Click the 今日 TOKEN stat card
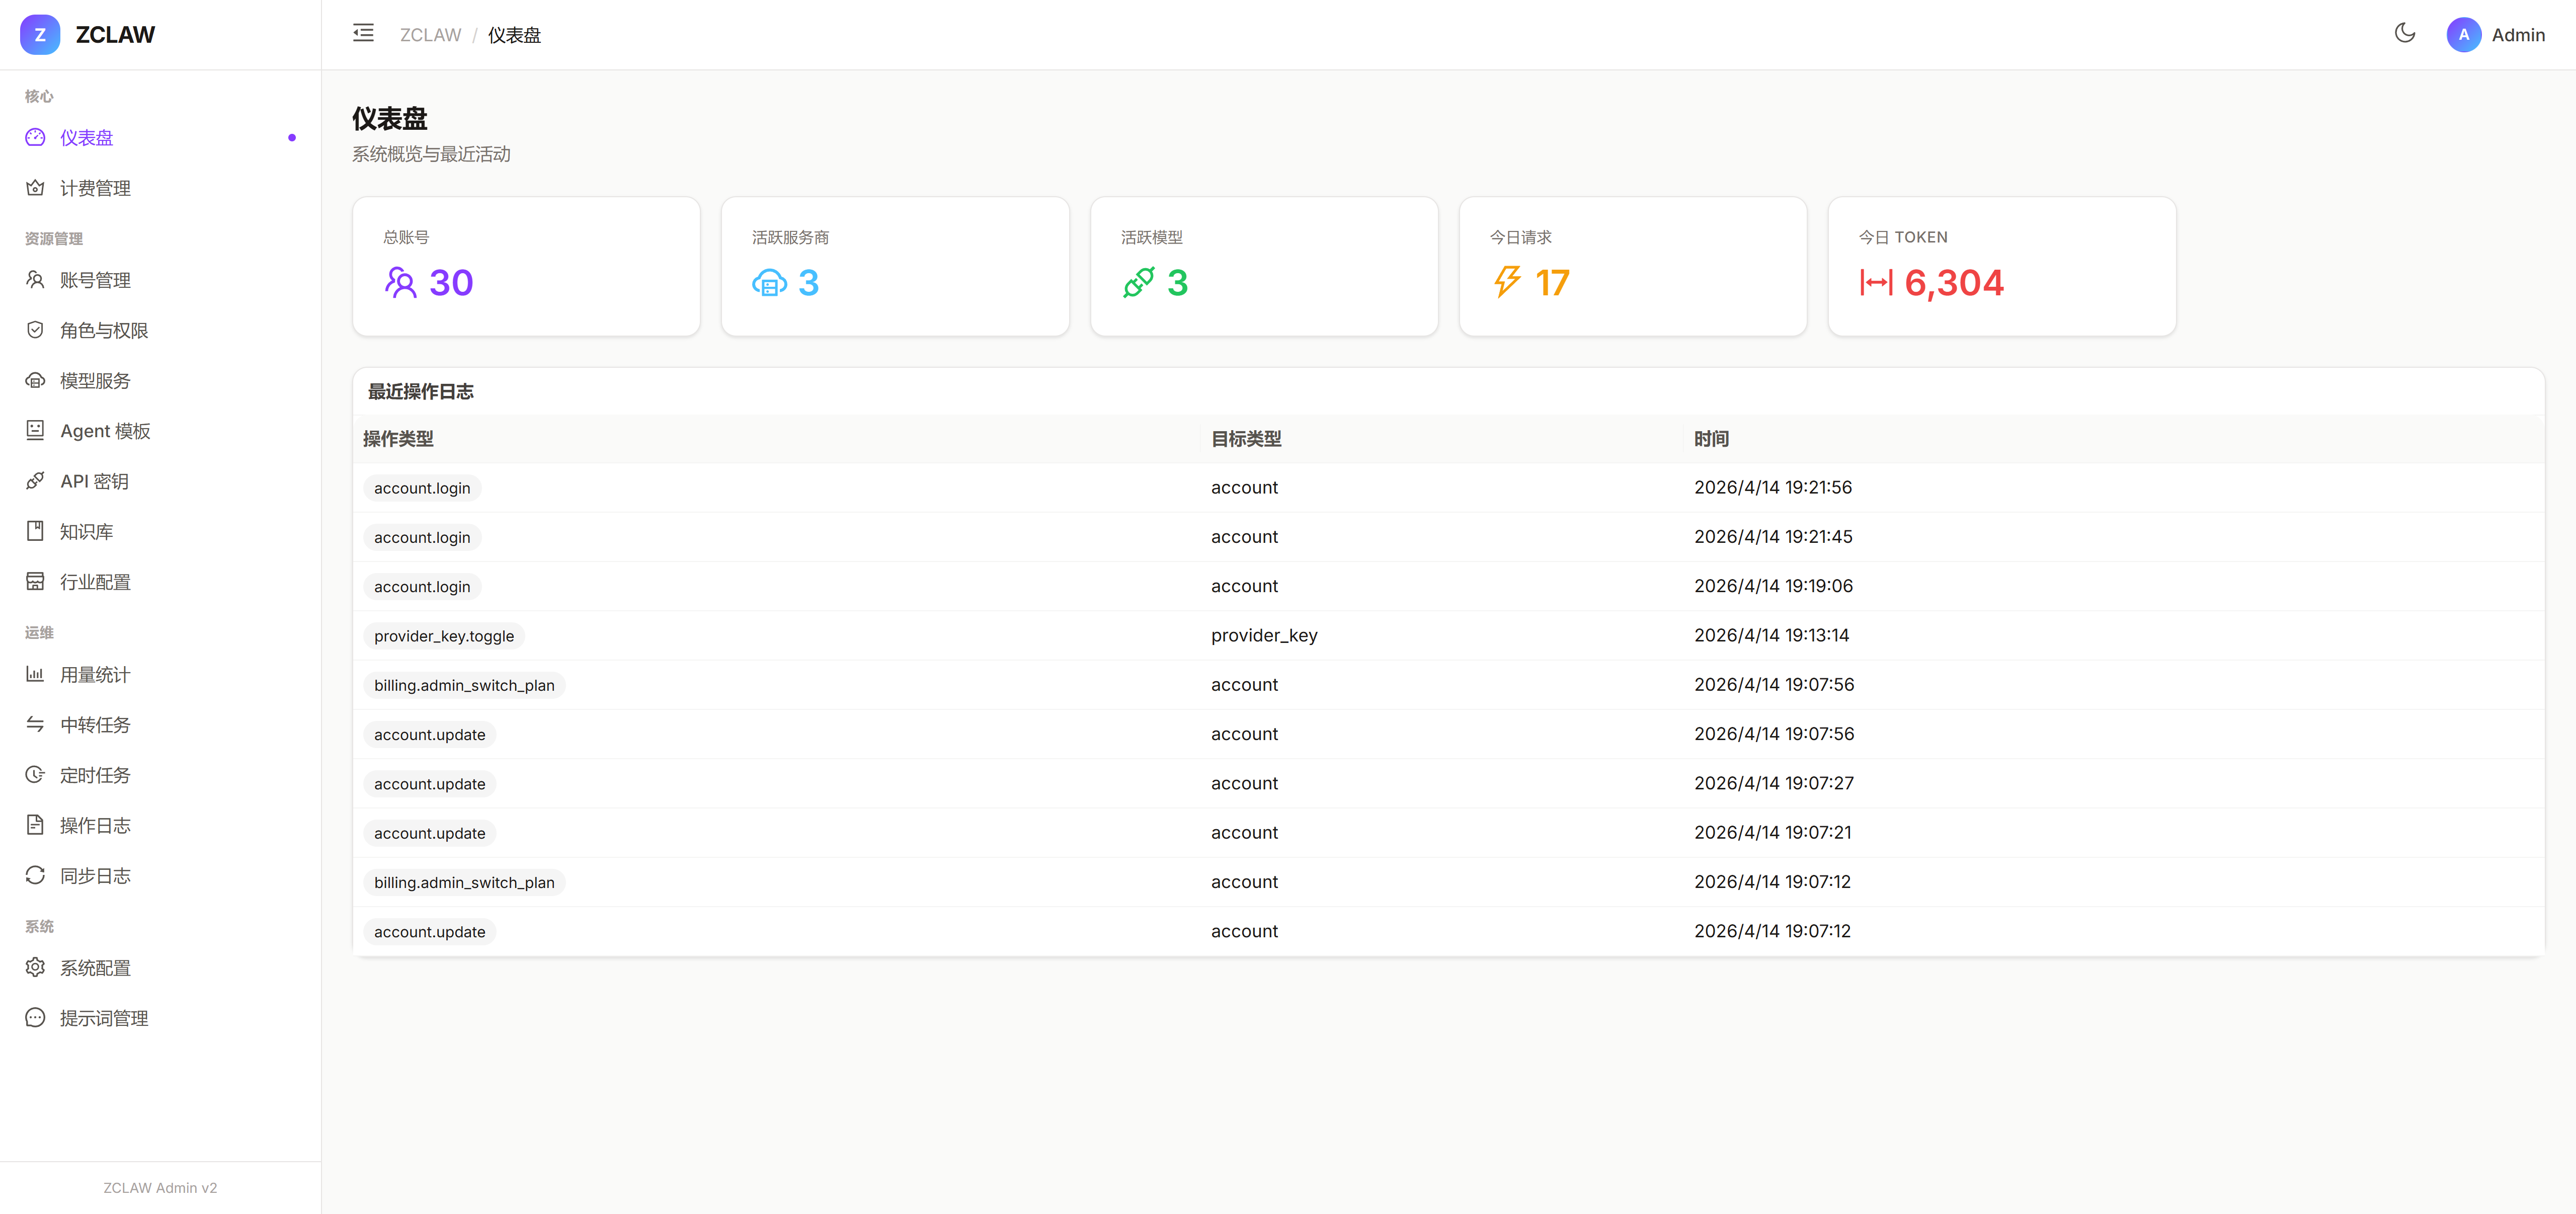Screen dimensions: 2576x1214 point(2001,266)
